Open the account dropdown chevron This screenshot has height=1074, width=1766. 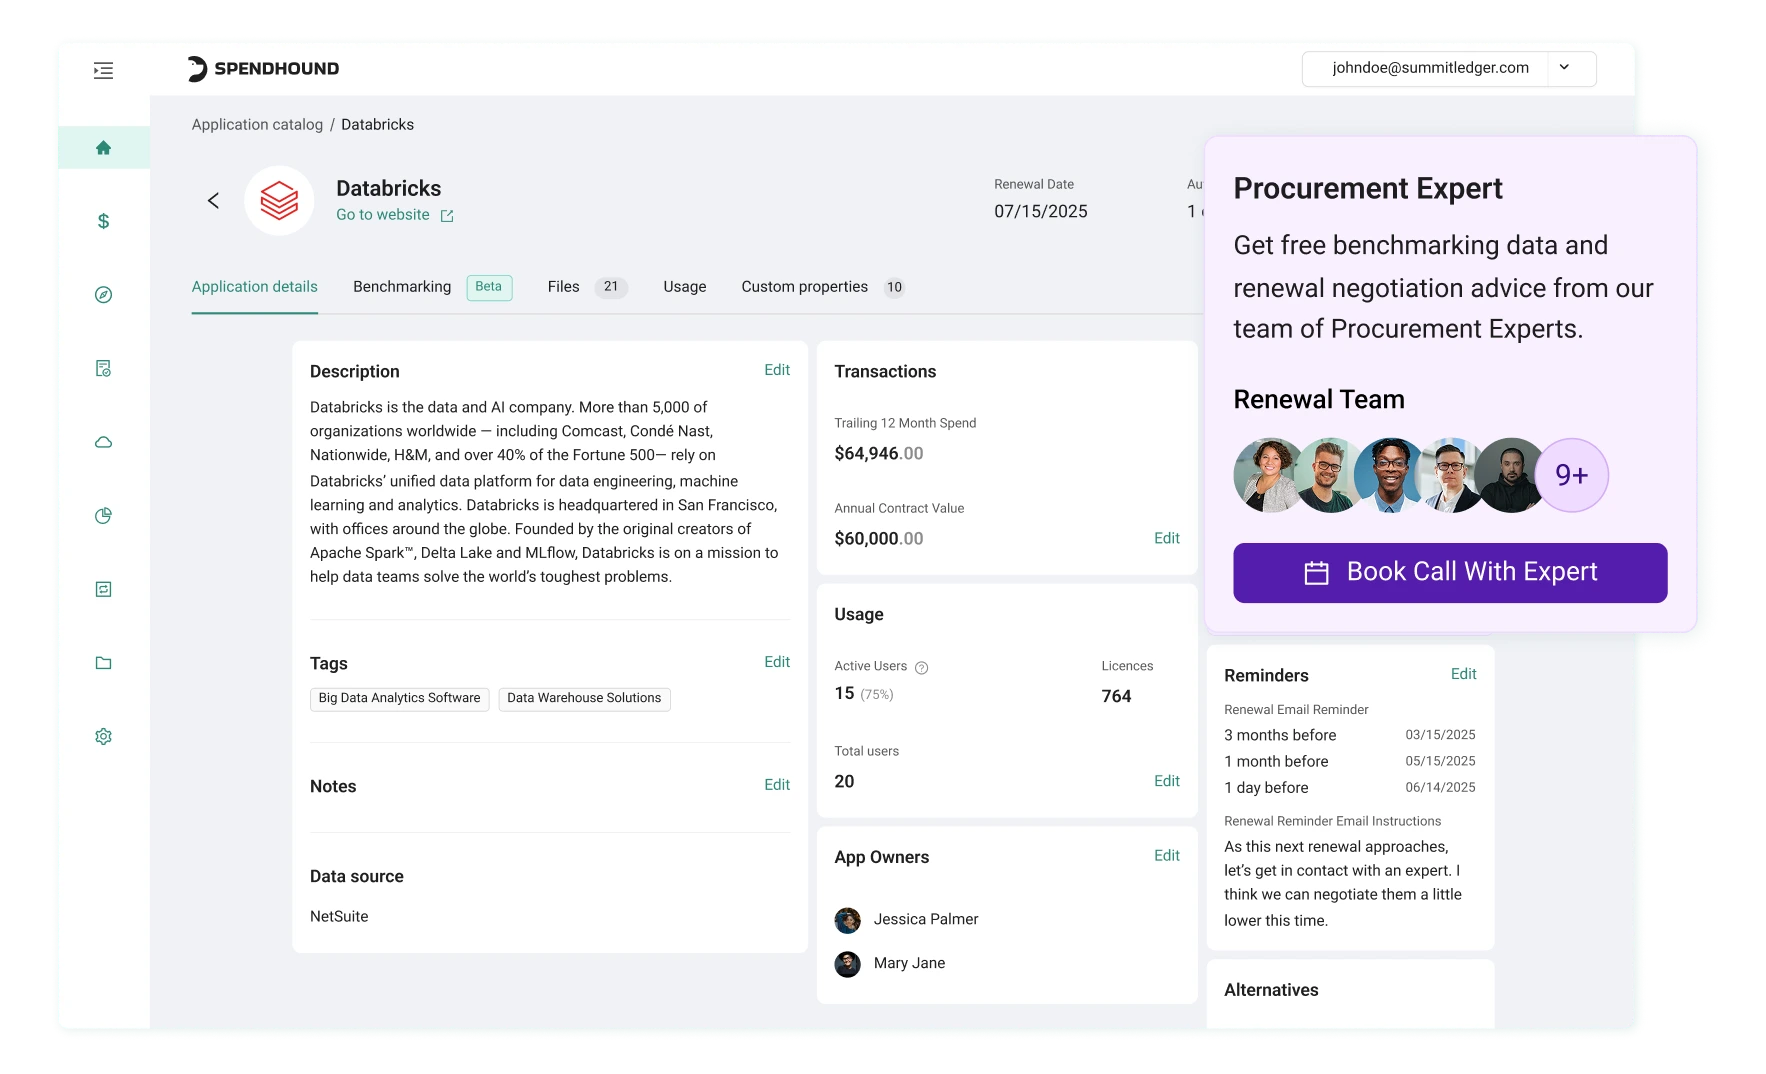(1564, 68)
